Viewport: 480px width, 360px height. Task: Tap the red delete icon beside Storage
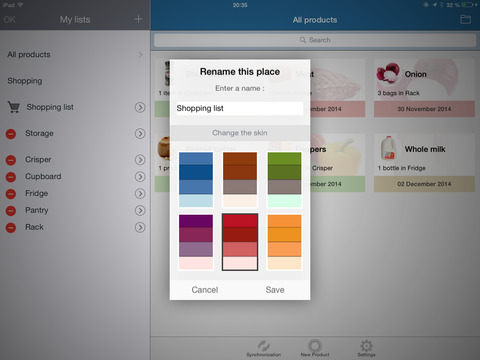click(x=11, y=134)
